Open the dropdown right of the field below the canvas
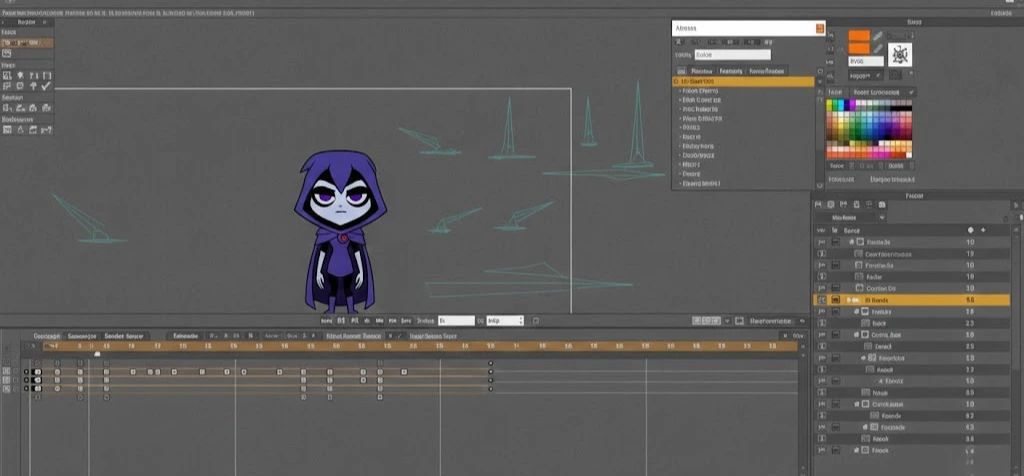 click(x=504, y=321)
